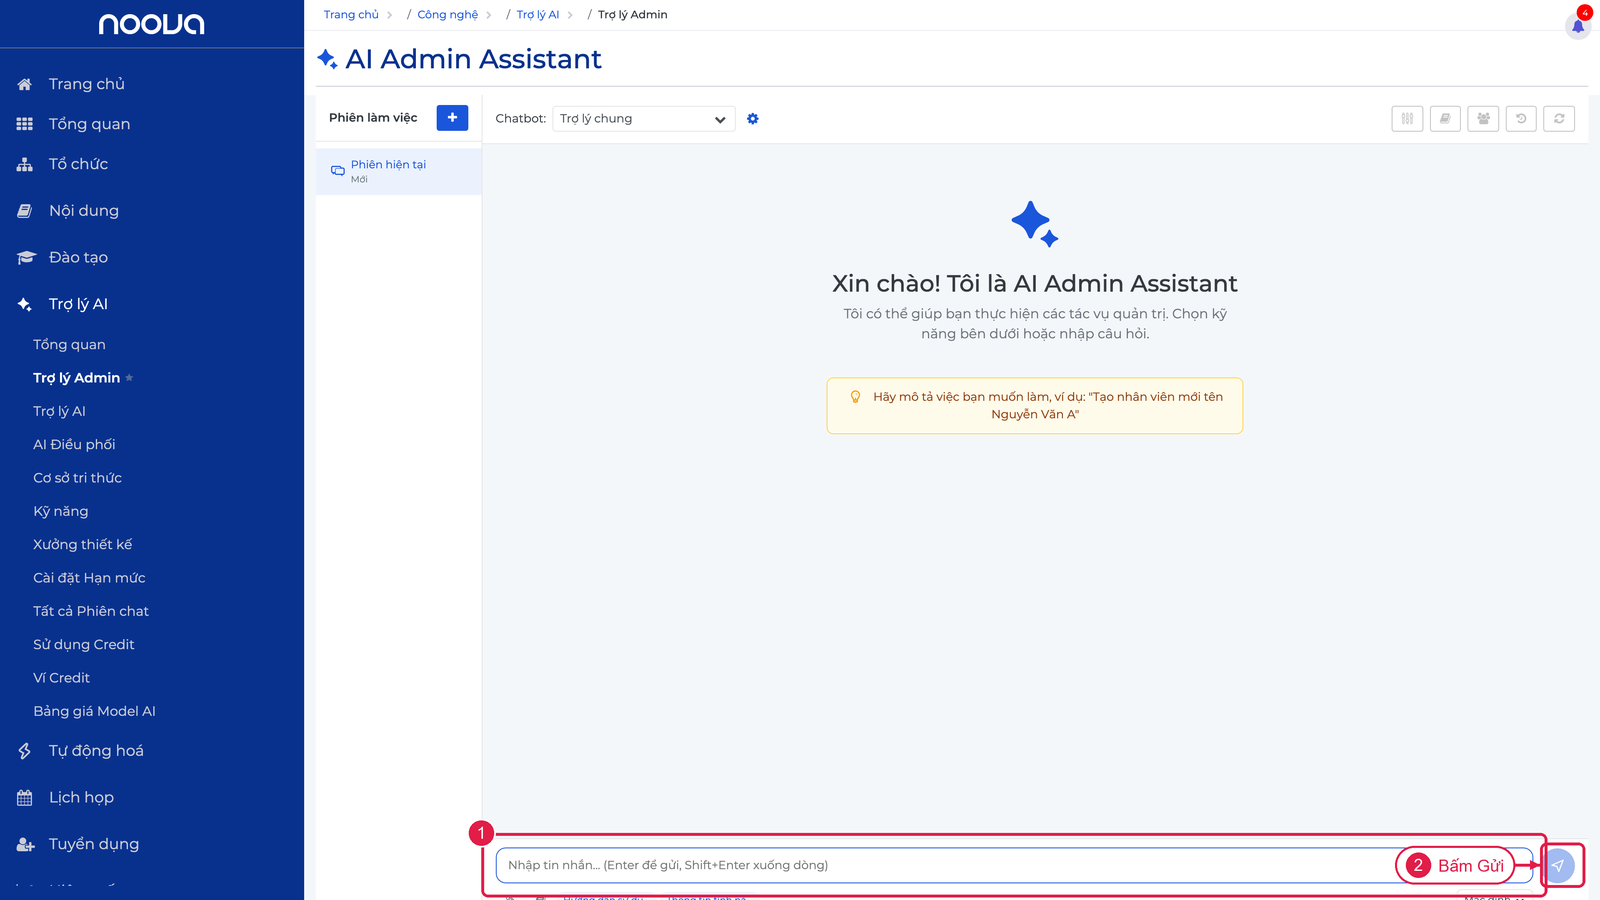Image resolution: width=1600 pixels, height=900 pixels.
Task: Click the 'Hãy mô tả việc bạn muốn làm' hint
Action: [1035, 406]
